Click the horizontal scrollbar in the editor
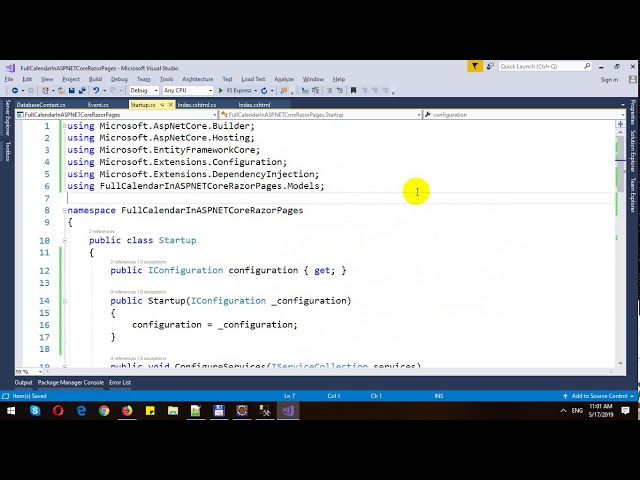 click(329, 372)
